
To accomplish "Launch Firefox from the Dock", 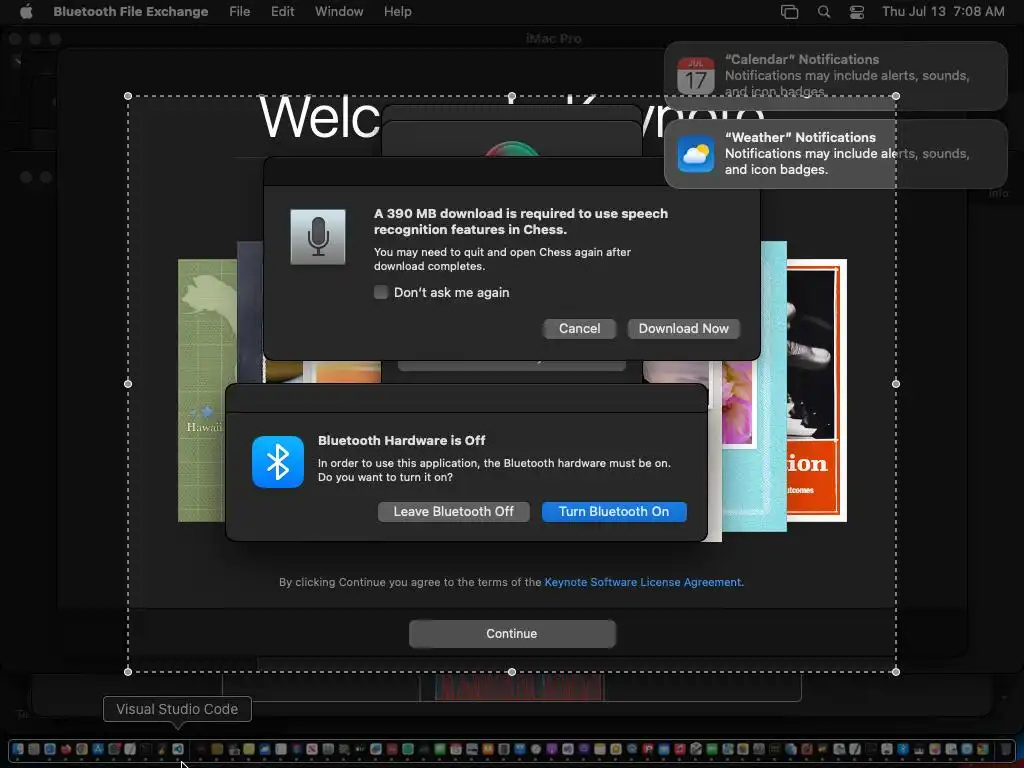I will tap(66, 749).
